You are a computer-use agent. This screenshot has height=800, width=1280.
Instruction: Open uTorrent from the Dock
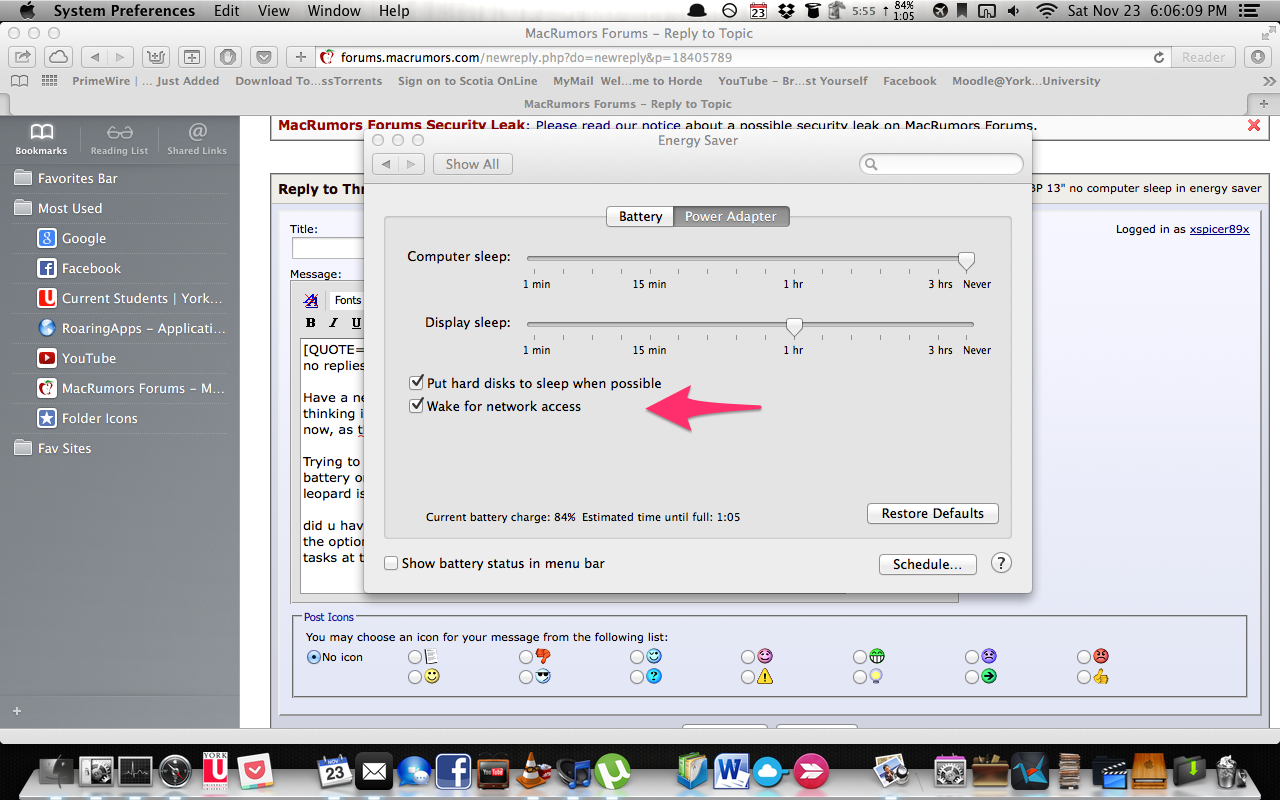(611, 772)
